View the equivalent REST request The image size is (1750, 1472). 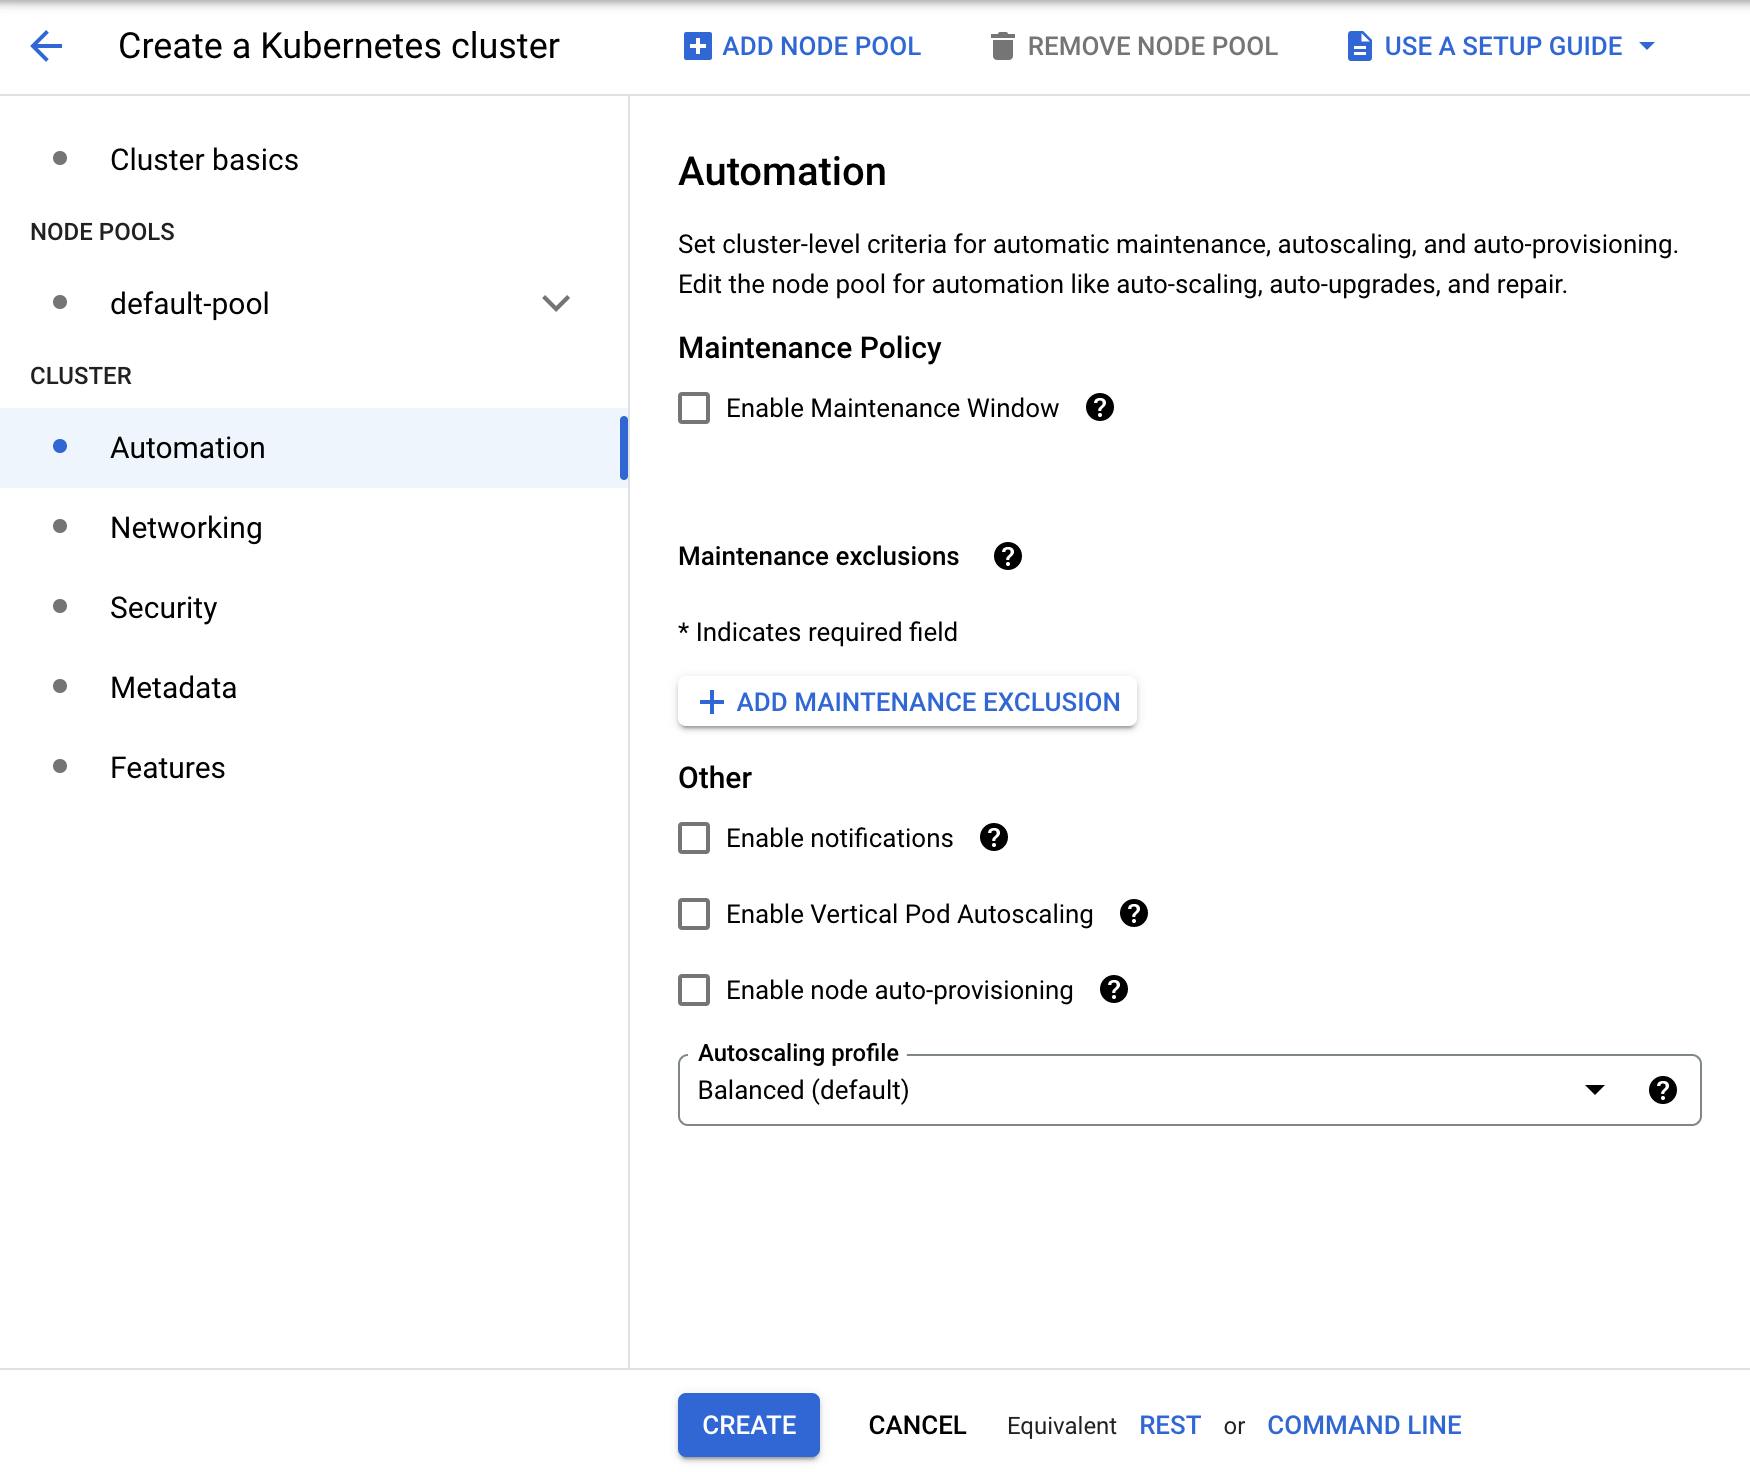tap(1170, 1425)
